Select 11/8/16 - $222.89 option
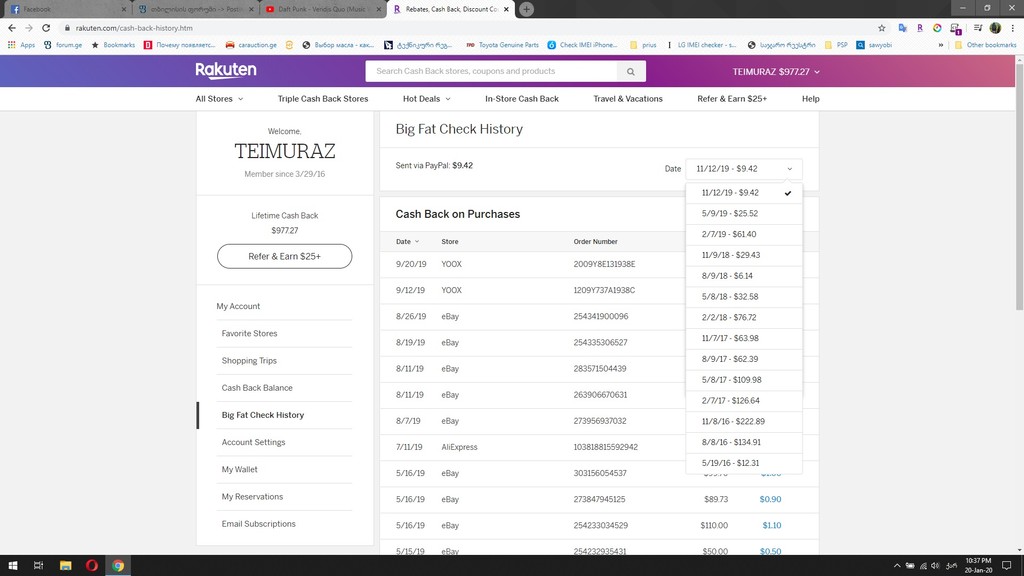The image size is (1024, 576). coord(744,421)
